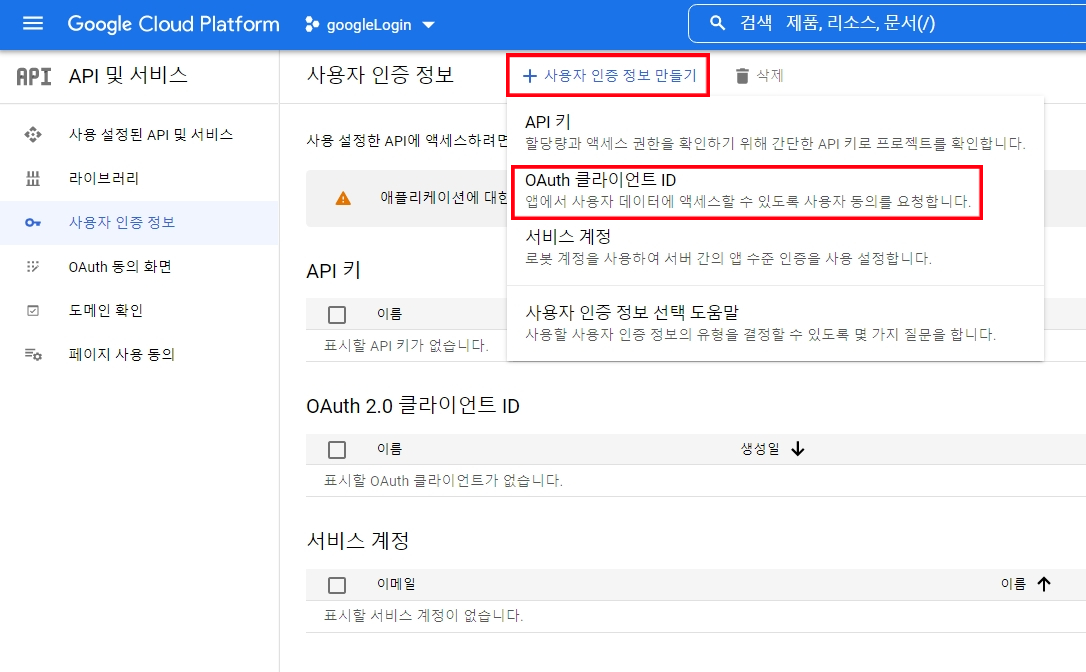The height and width of the screenshot is (672, 1086).
Task: Expand the googleLogin project dropdown arrow
Action: pyautogui.click(x=429, y=25)
